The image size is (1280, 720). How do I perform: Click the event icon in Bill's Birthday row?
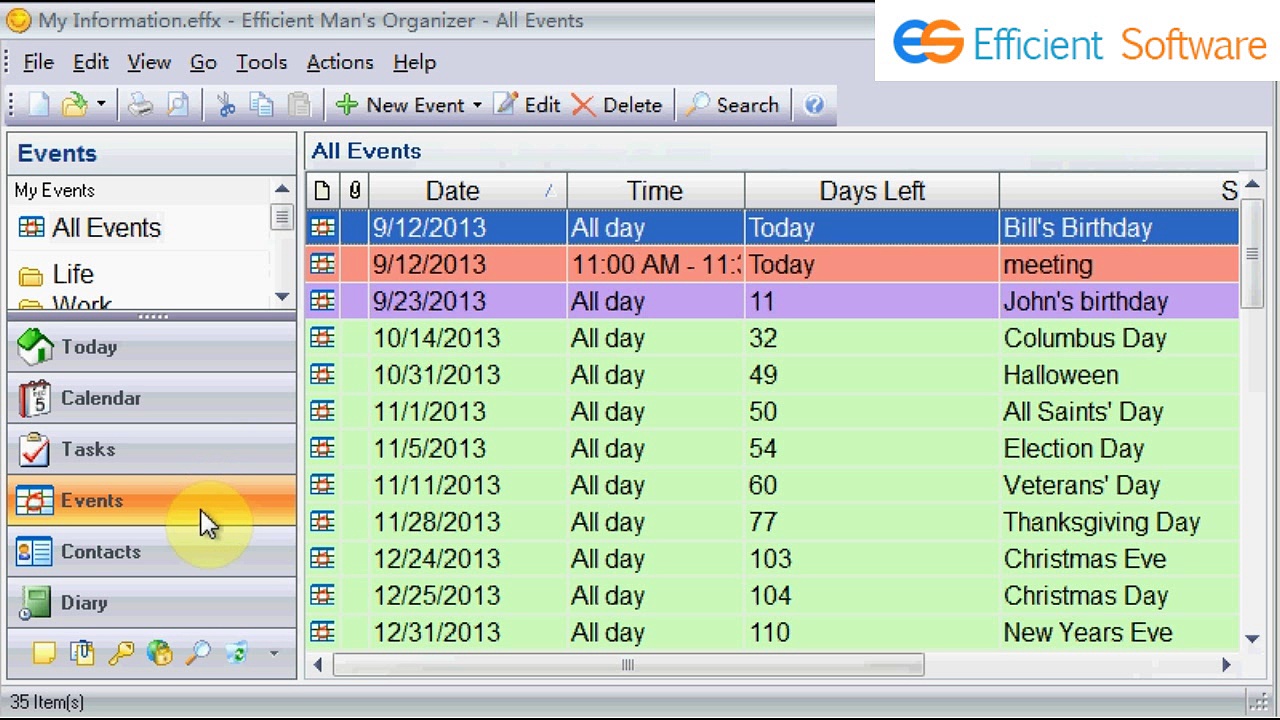pyautogui.click(x=322, y=228)
